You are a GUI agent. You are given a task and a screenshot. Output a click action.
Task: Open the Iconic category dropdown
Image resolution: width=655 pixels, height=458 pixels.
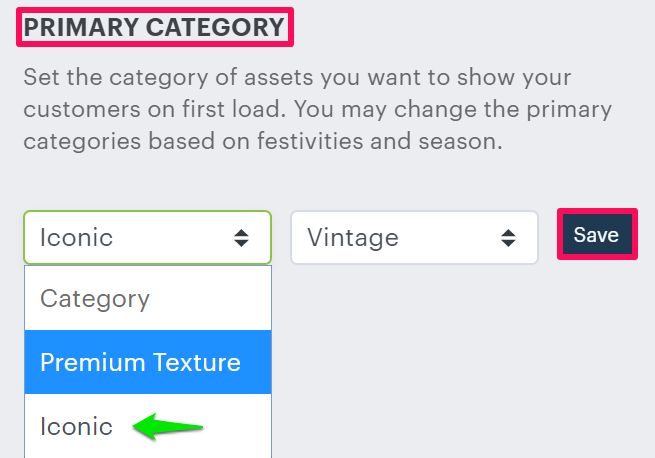point(147,237)
